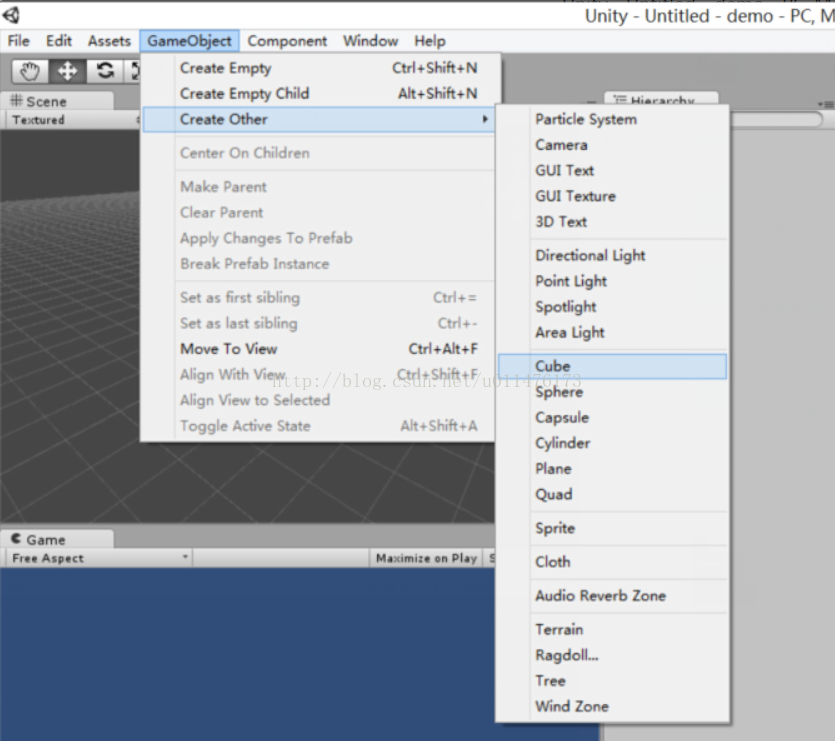Toggle Maximize on Play
835x741 pixels.
point(426,558)
